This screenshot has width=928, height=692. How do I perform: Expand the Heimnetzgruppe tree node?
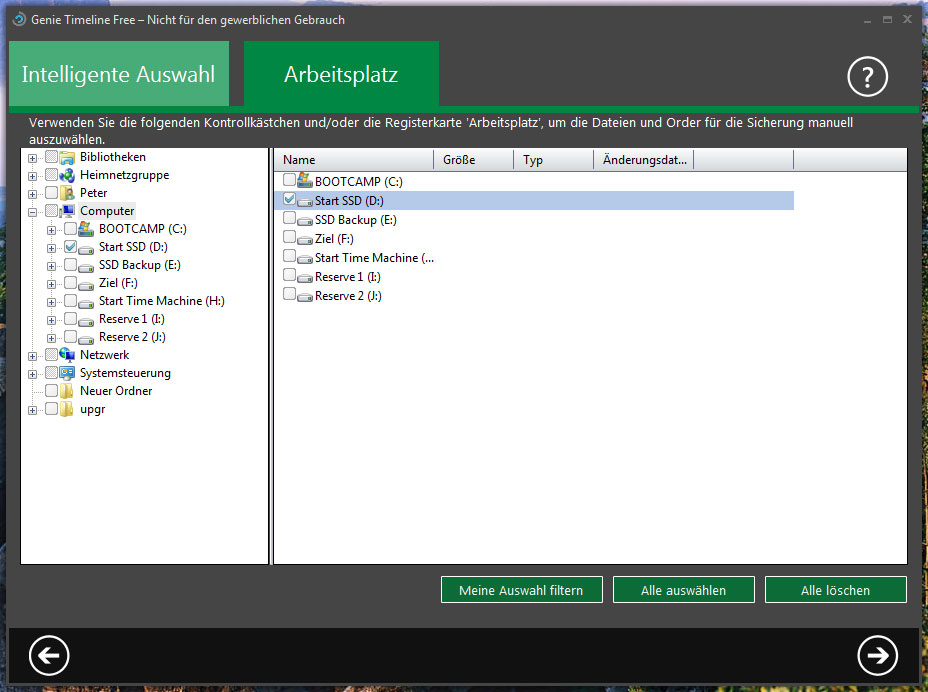33,176
